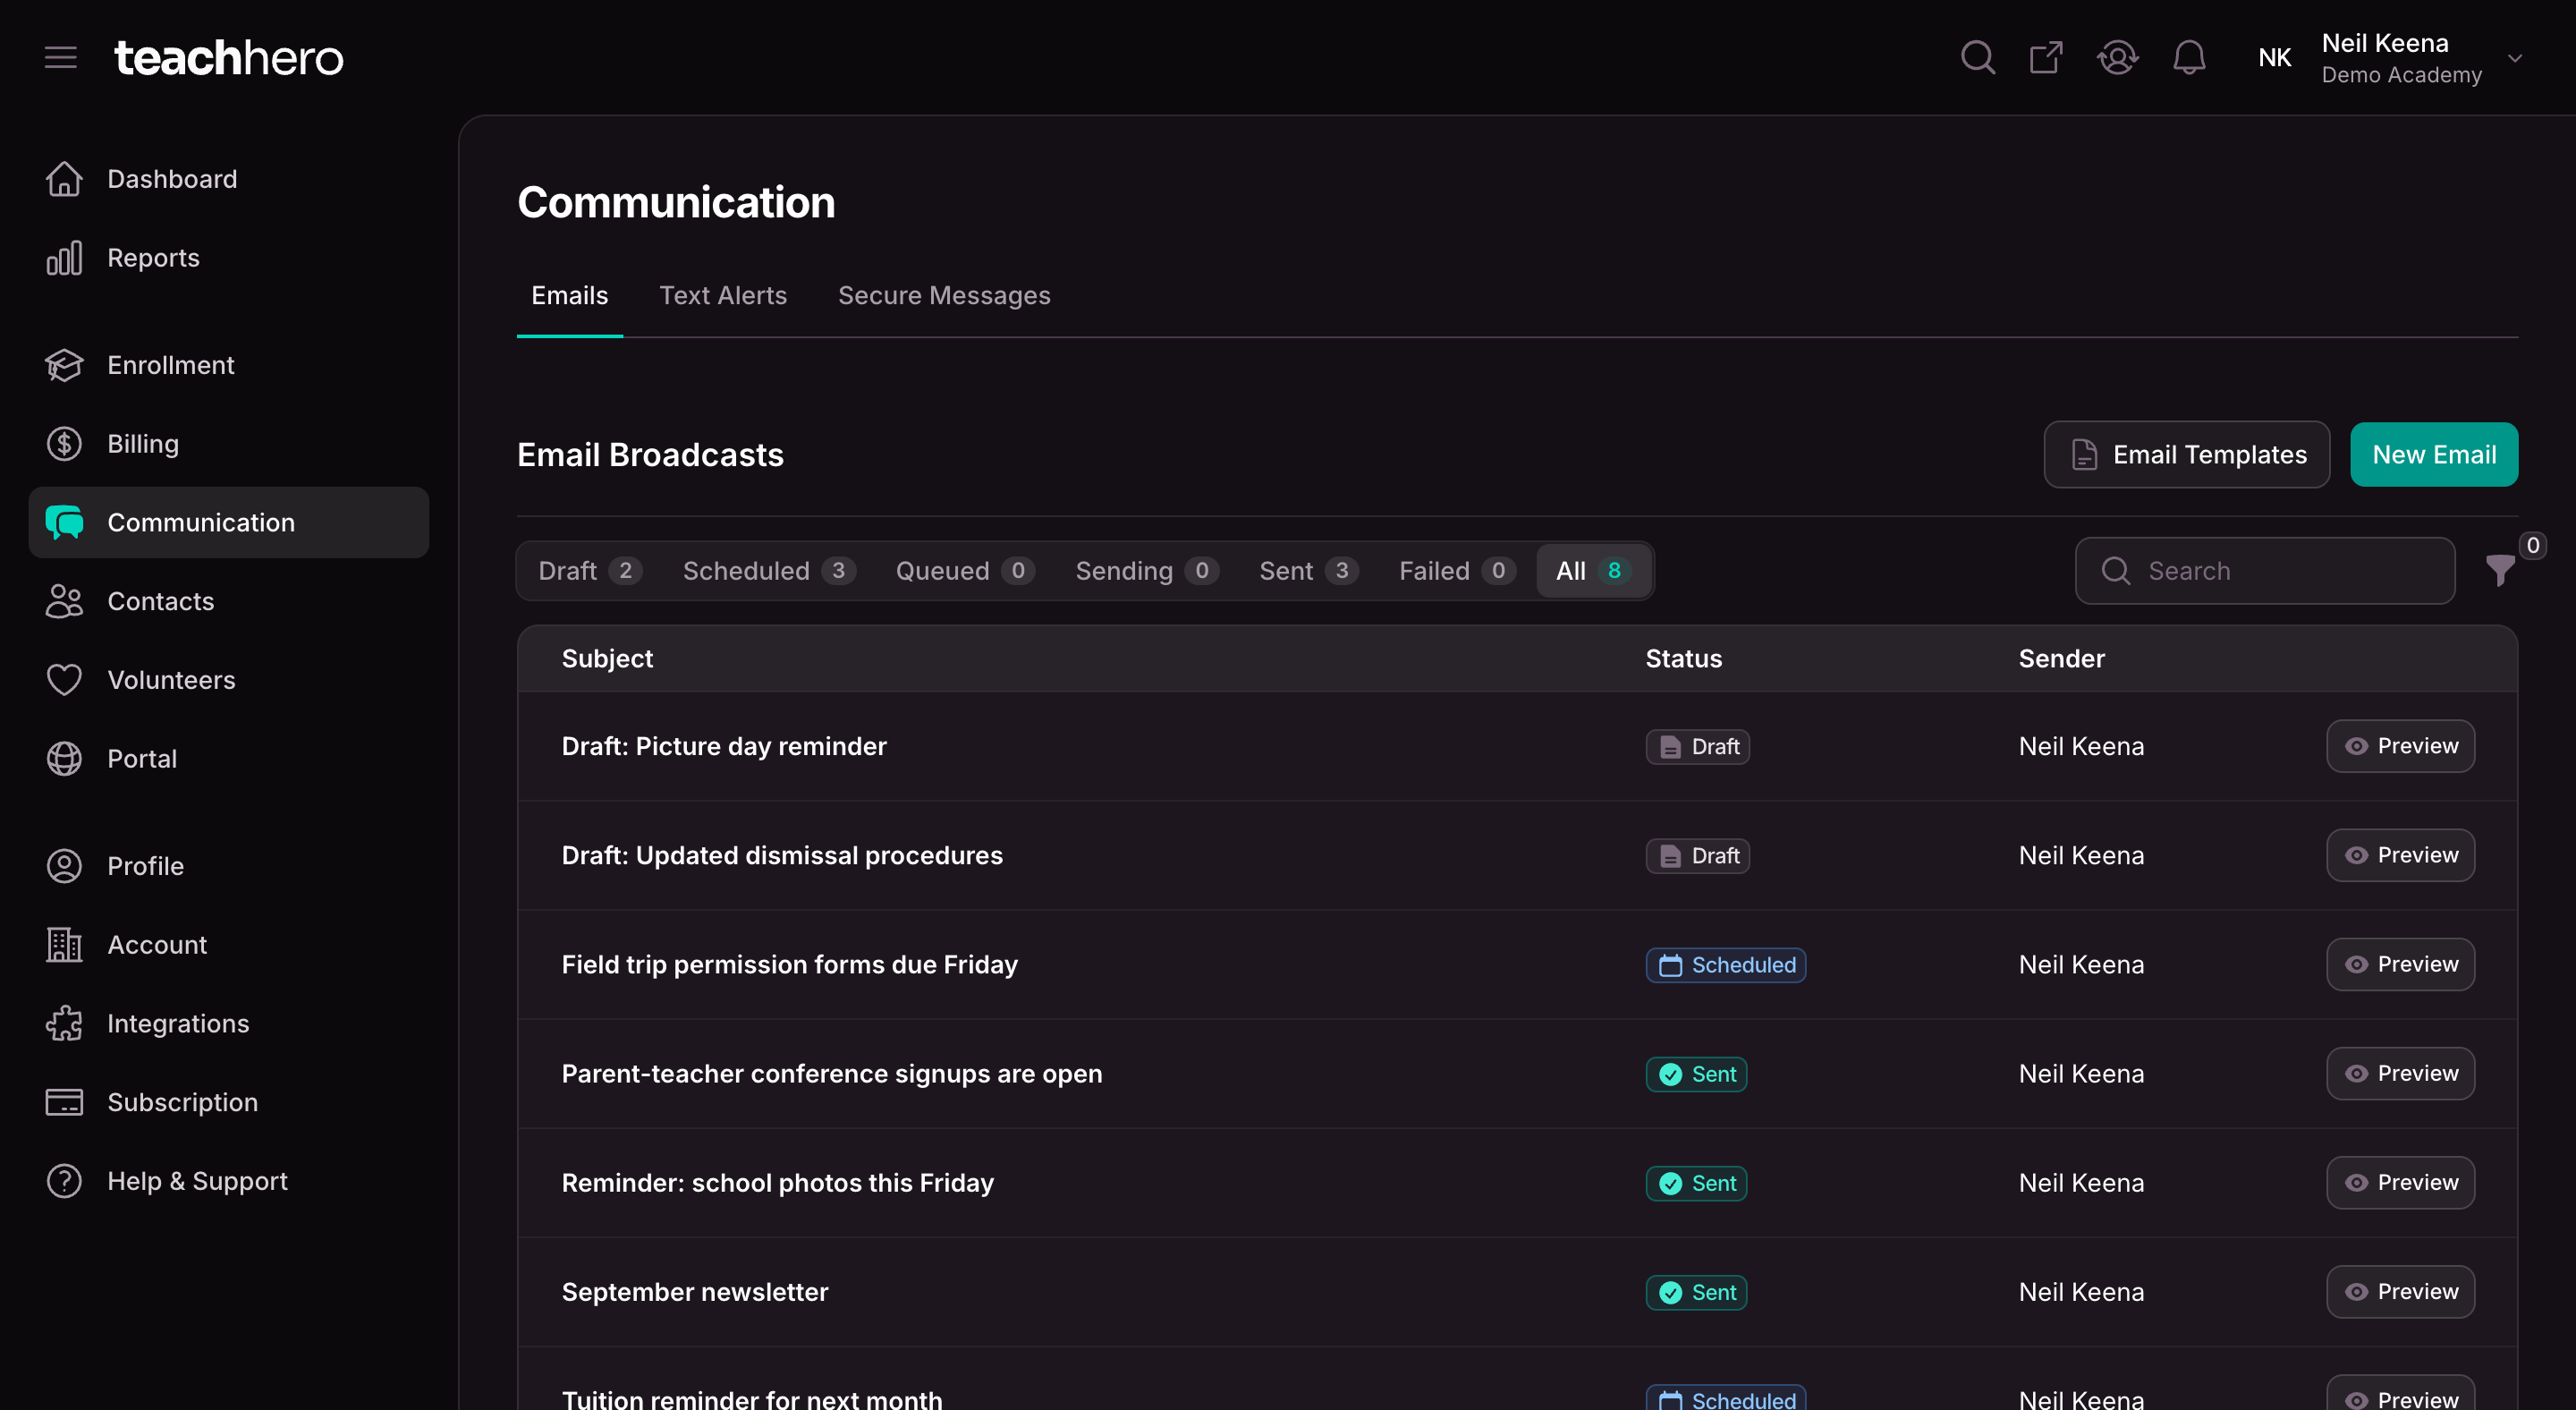Filter broadcasts by Queued status
The image size is (2576, 1410).
(964, 571)
